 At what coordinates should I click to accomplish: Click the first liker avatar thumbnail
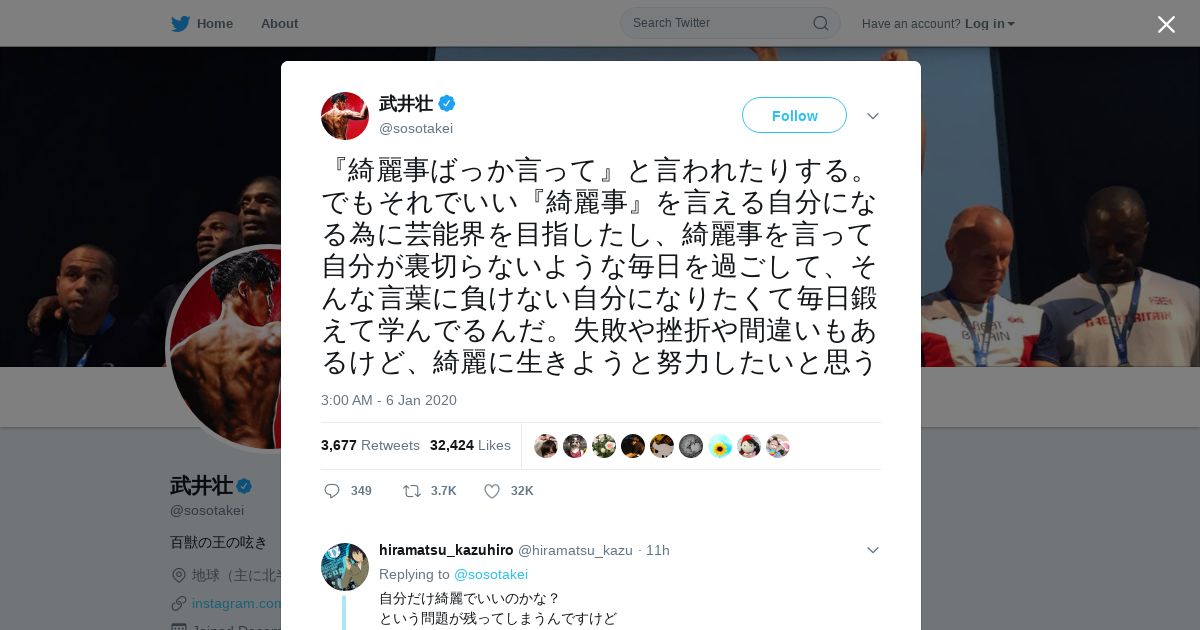coord(546,446)
